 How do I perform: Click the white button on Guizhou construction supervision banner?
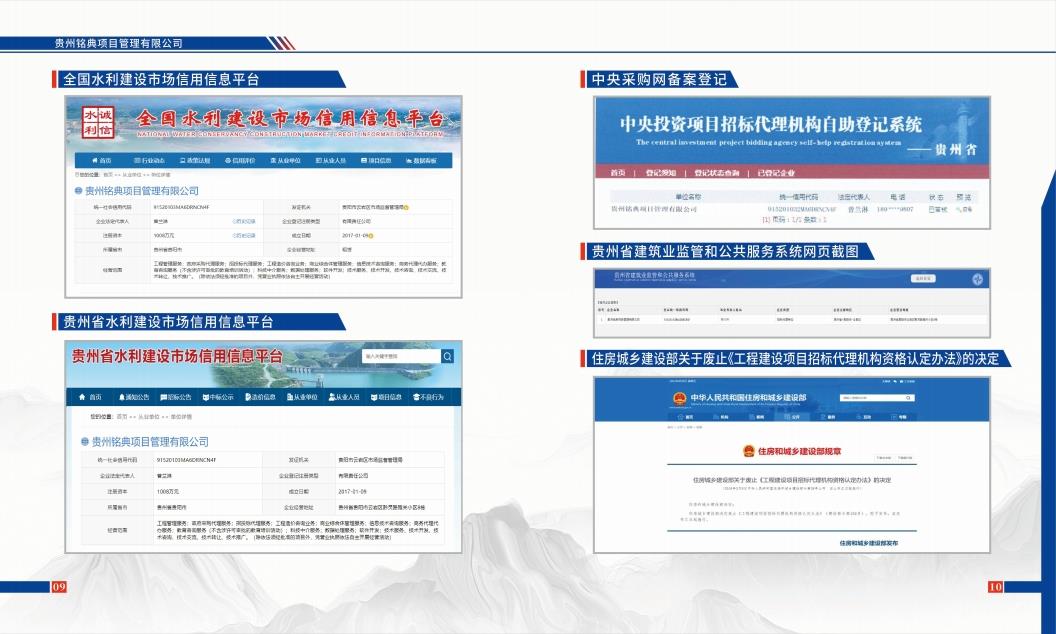(x=923, y=278)
